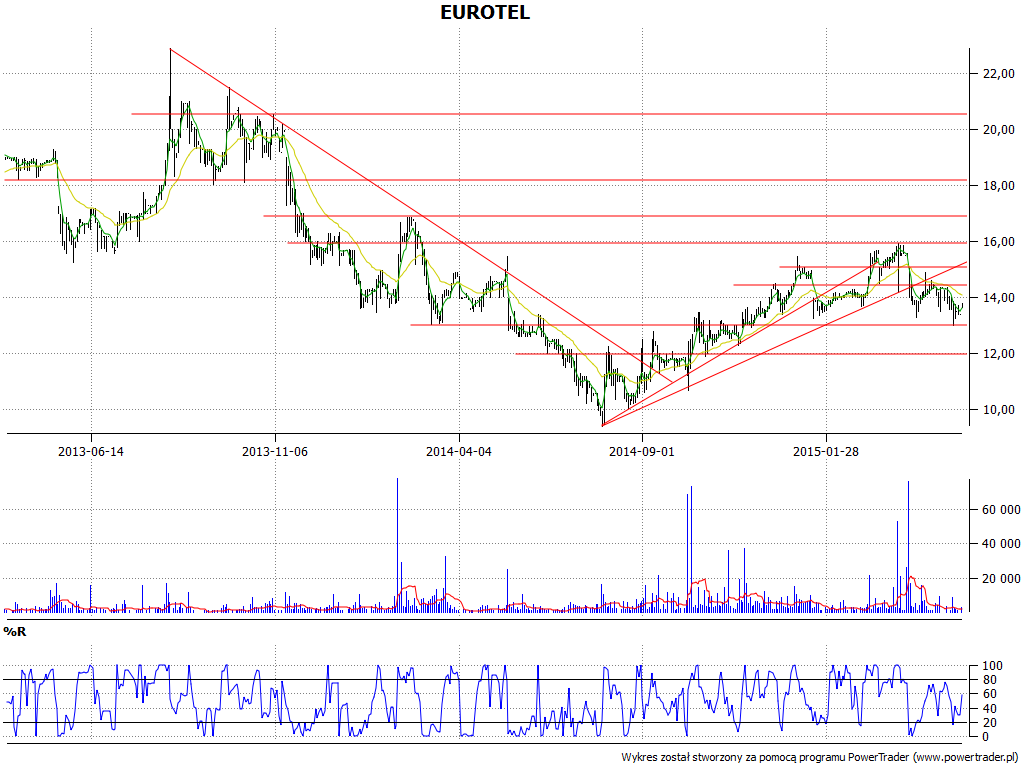Click the %R indicator panel label
The image size is (1024, 768).
(14, 632)
